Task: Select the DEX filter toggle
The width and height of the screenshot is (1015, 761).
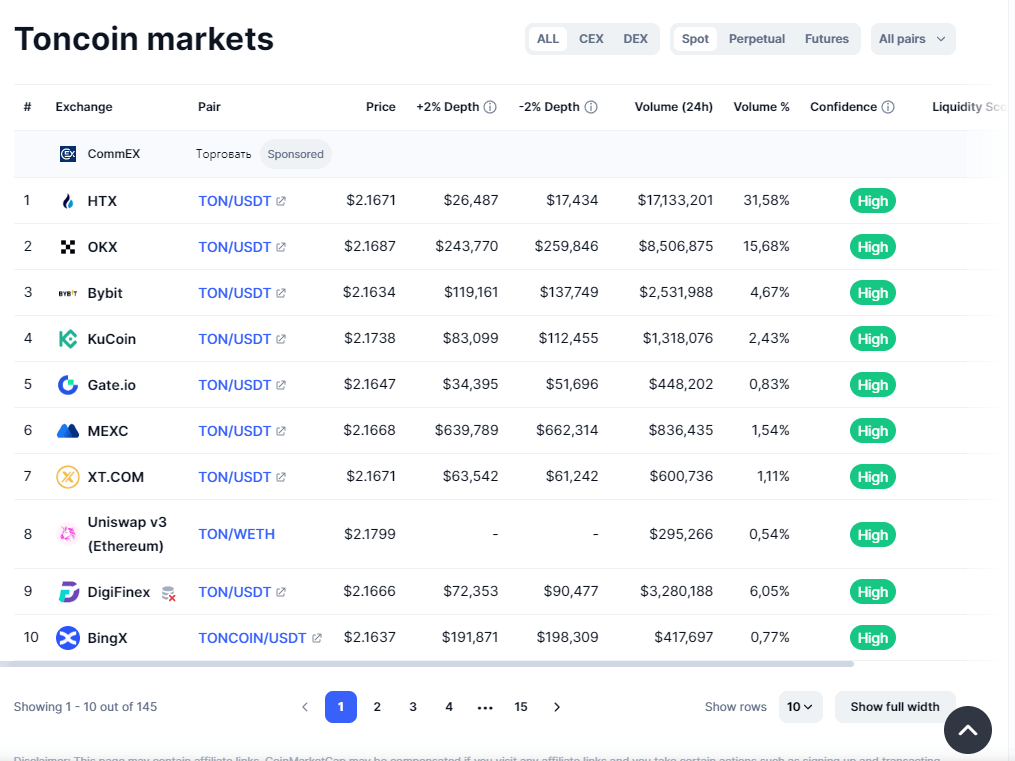Action: [x=635, y=39]
